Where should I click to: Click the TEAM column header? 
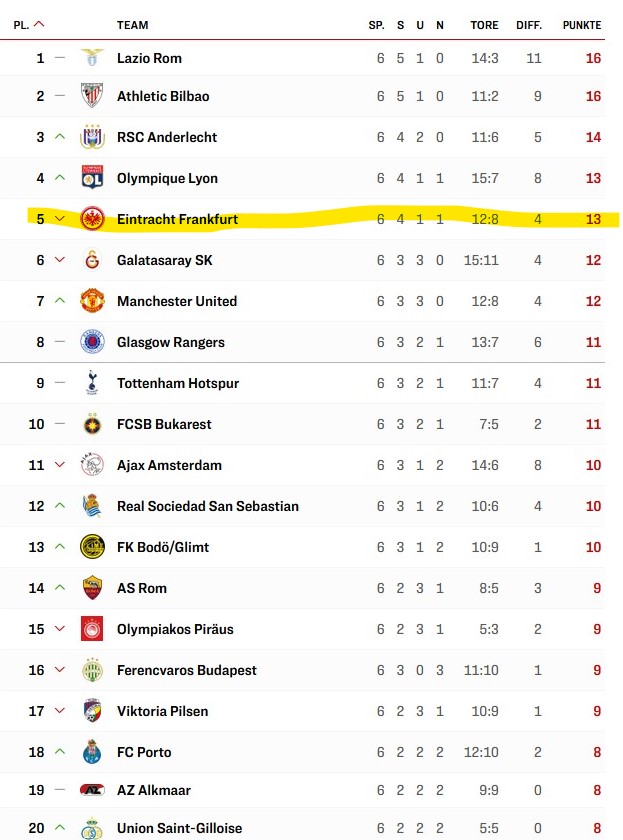tap(132, 25)
